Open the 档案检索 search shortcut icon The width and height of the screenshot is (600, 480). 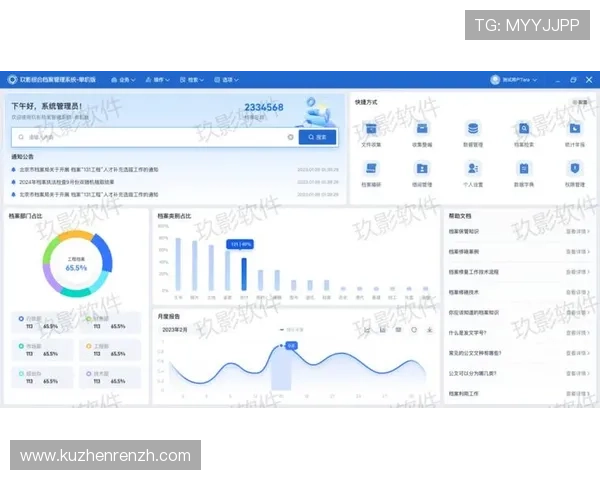pyautogui.click(x=523, y=129)
